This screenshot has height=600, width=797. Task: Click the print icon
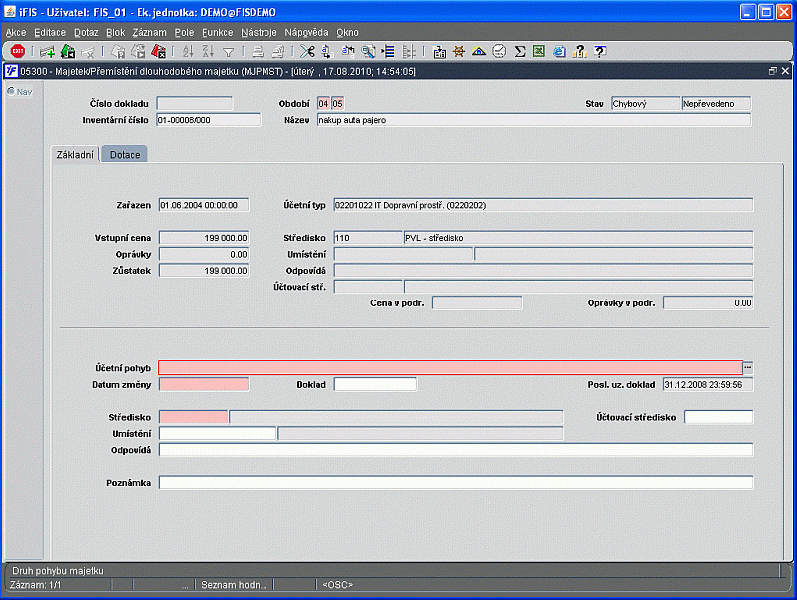[x=258, y=51]
